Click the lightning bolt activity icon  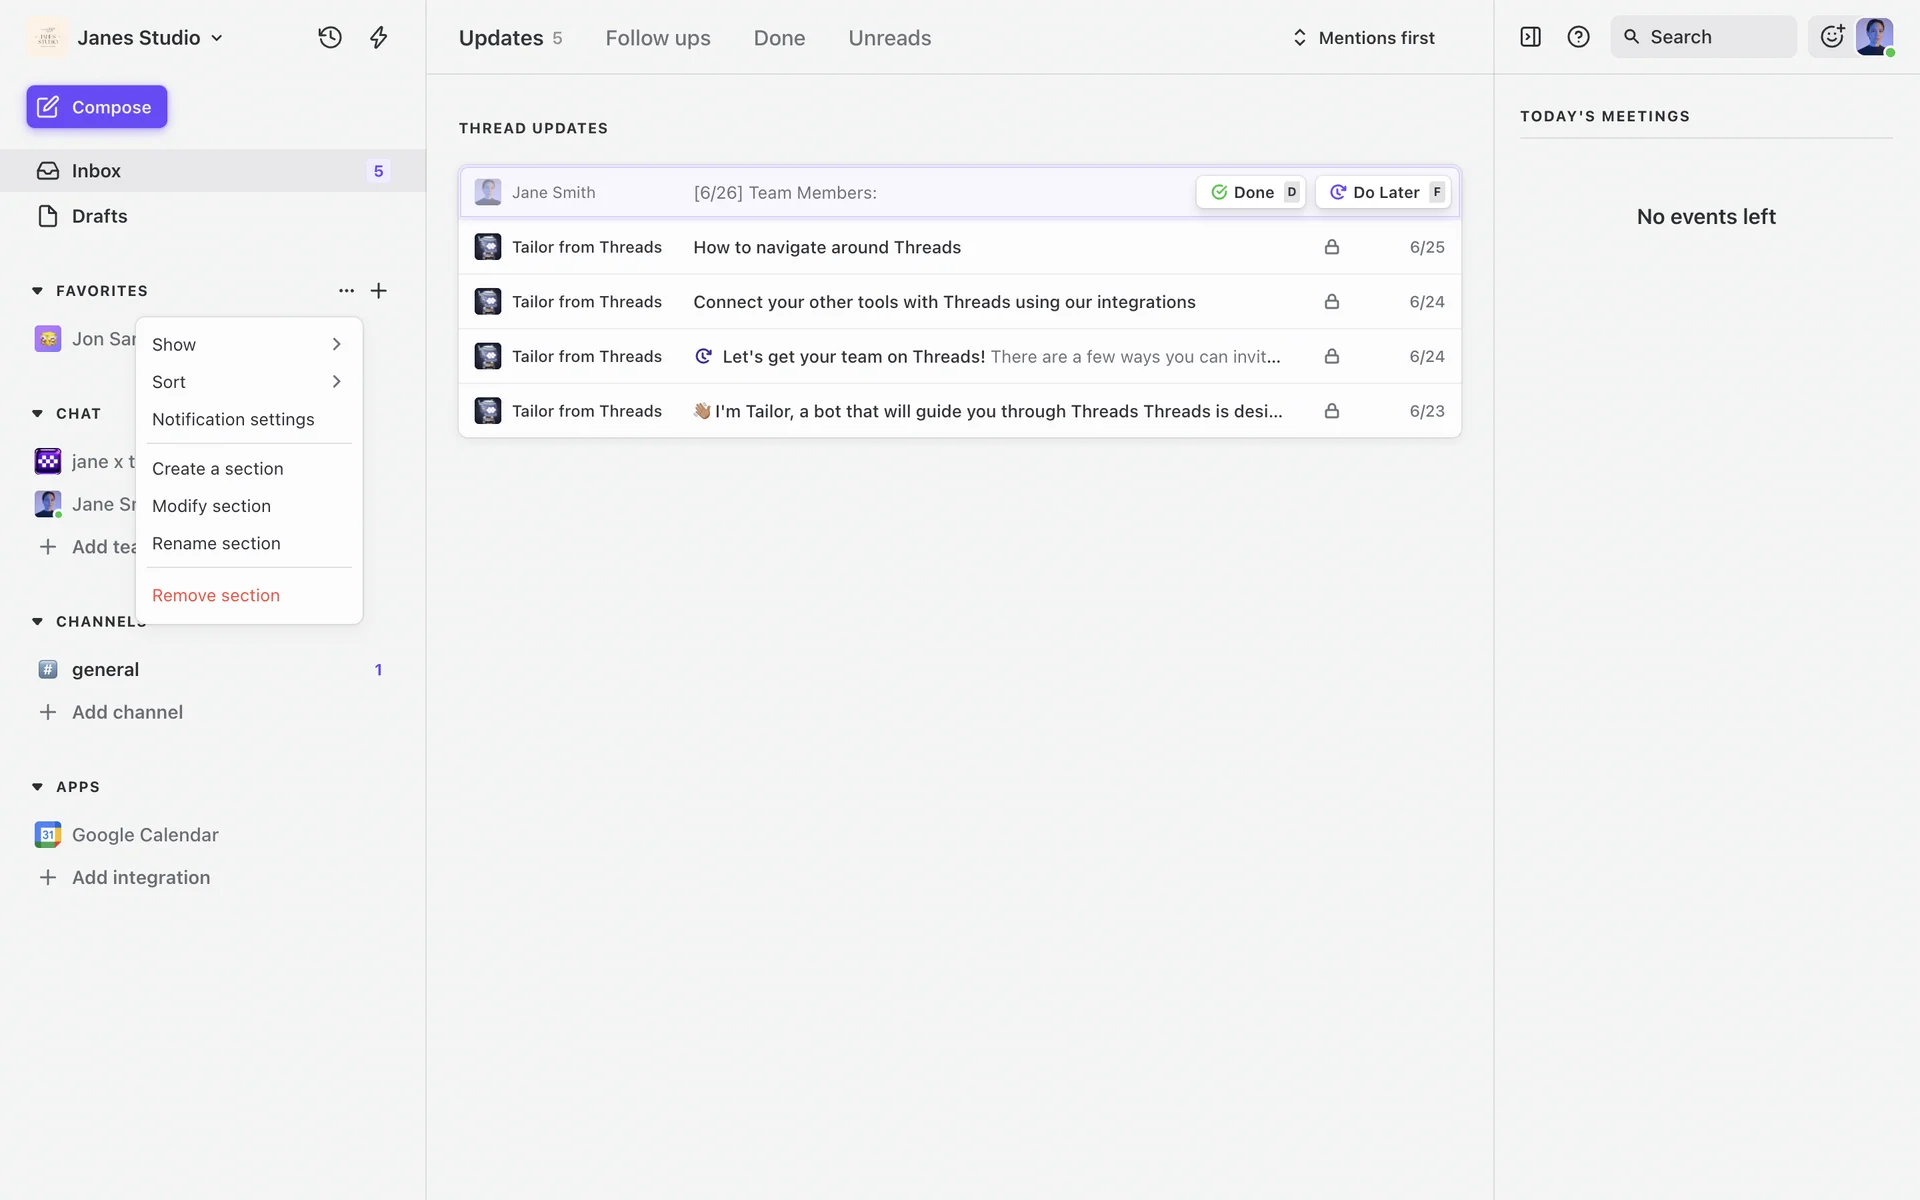(378, 38)
